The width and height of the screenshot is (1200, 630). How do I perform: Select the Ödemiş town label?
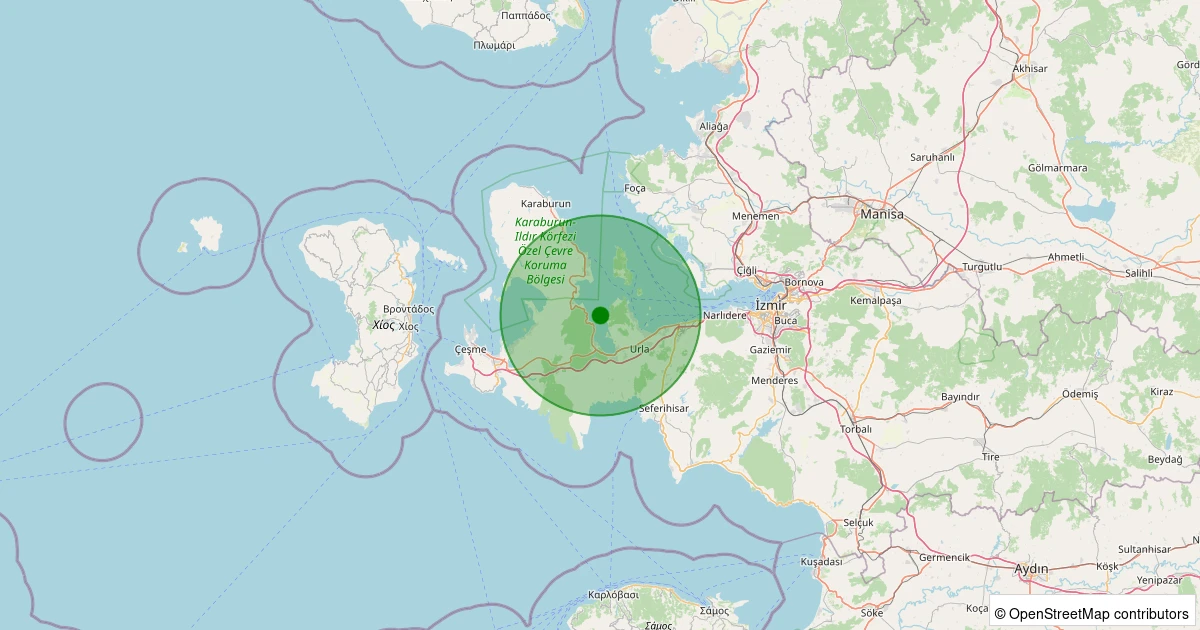(x=1080, y=394)
